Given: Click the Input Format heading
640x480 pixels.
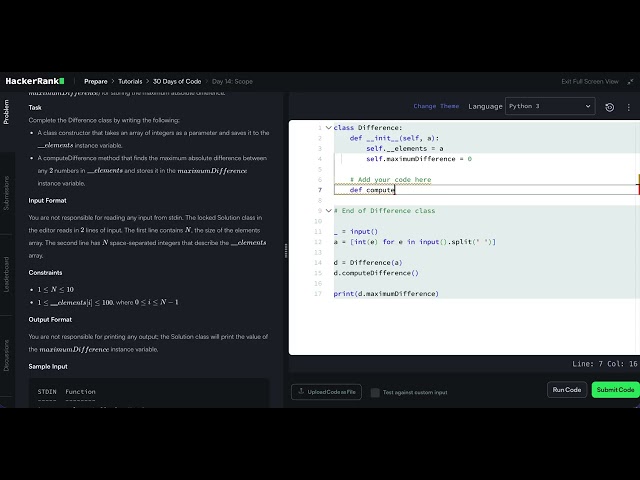Looking at the screenshot, I should [47, 200].
